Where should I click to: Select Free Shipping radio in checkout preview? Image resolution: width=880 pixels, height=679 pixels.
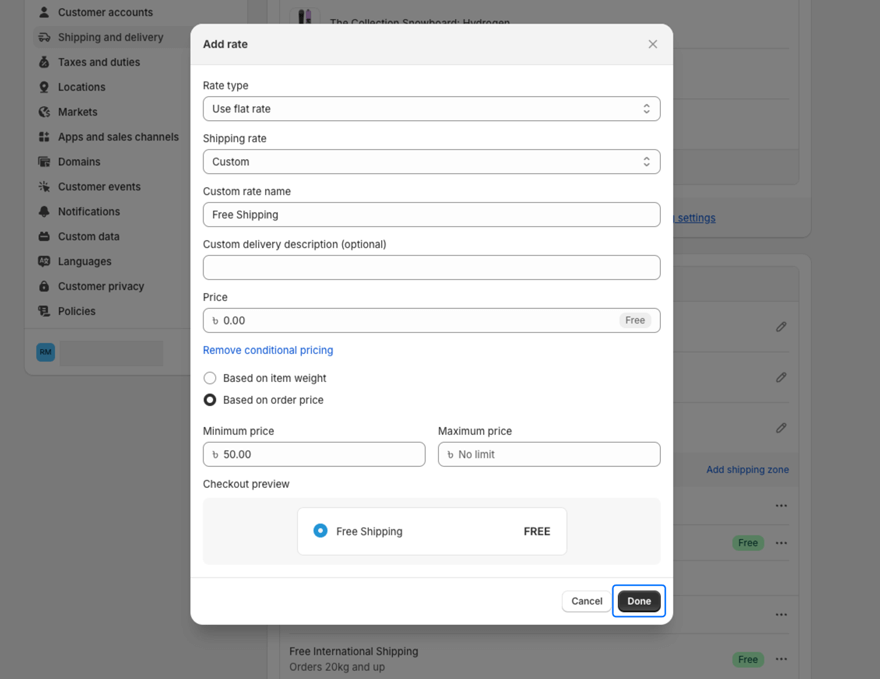coord(320,531)
